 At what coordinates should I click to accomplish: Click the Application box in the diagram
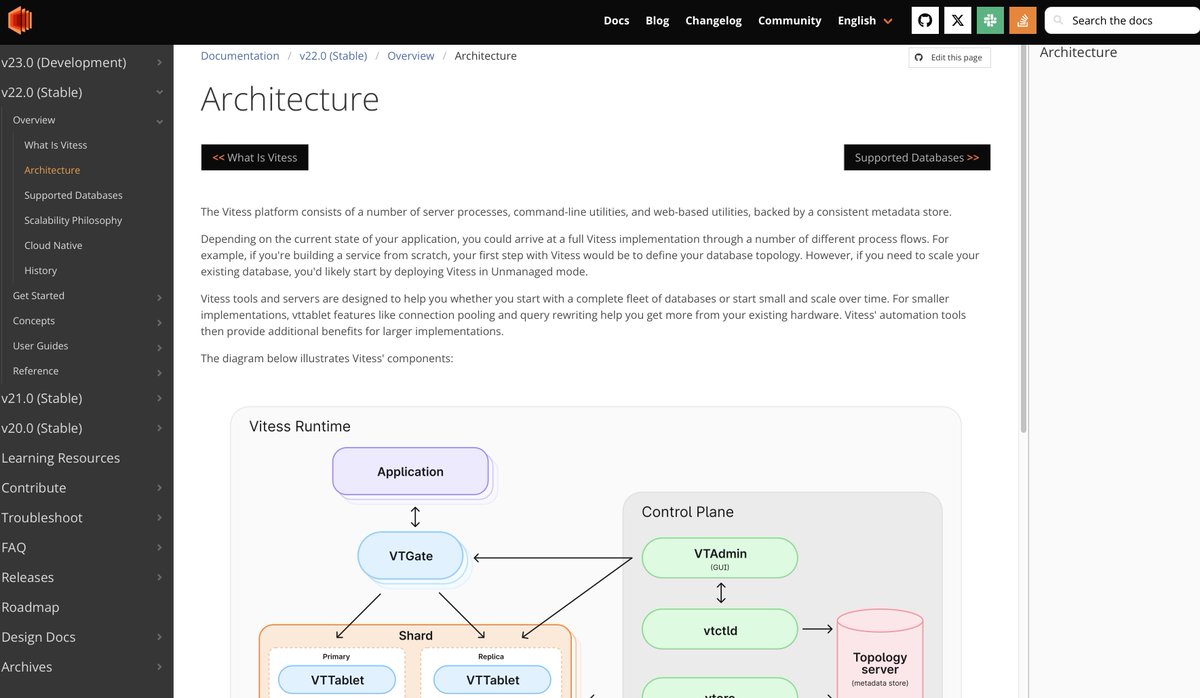[x=410, y=471]
